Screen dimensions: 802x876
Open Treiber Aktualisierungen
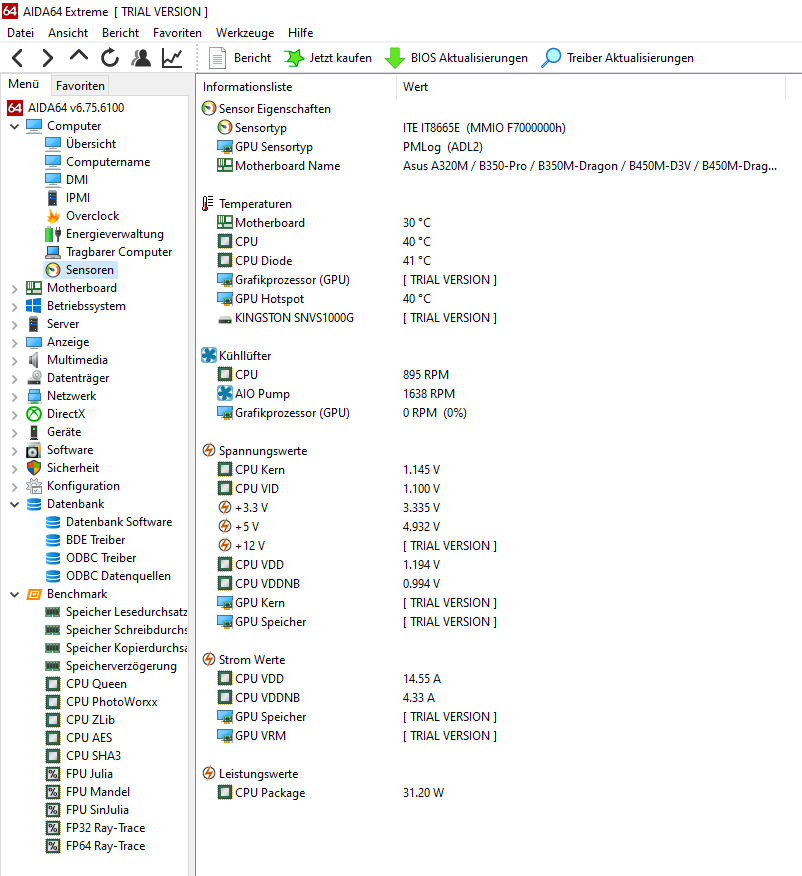[617, 58]
